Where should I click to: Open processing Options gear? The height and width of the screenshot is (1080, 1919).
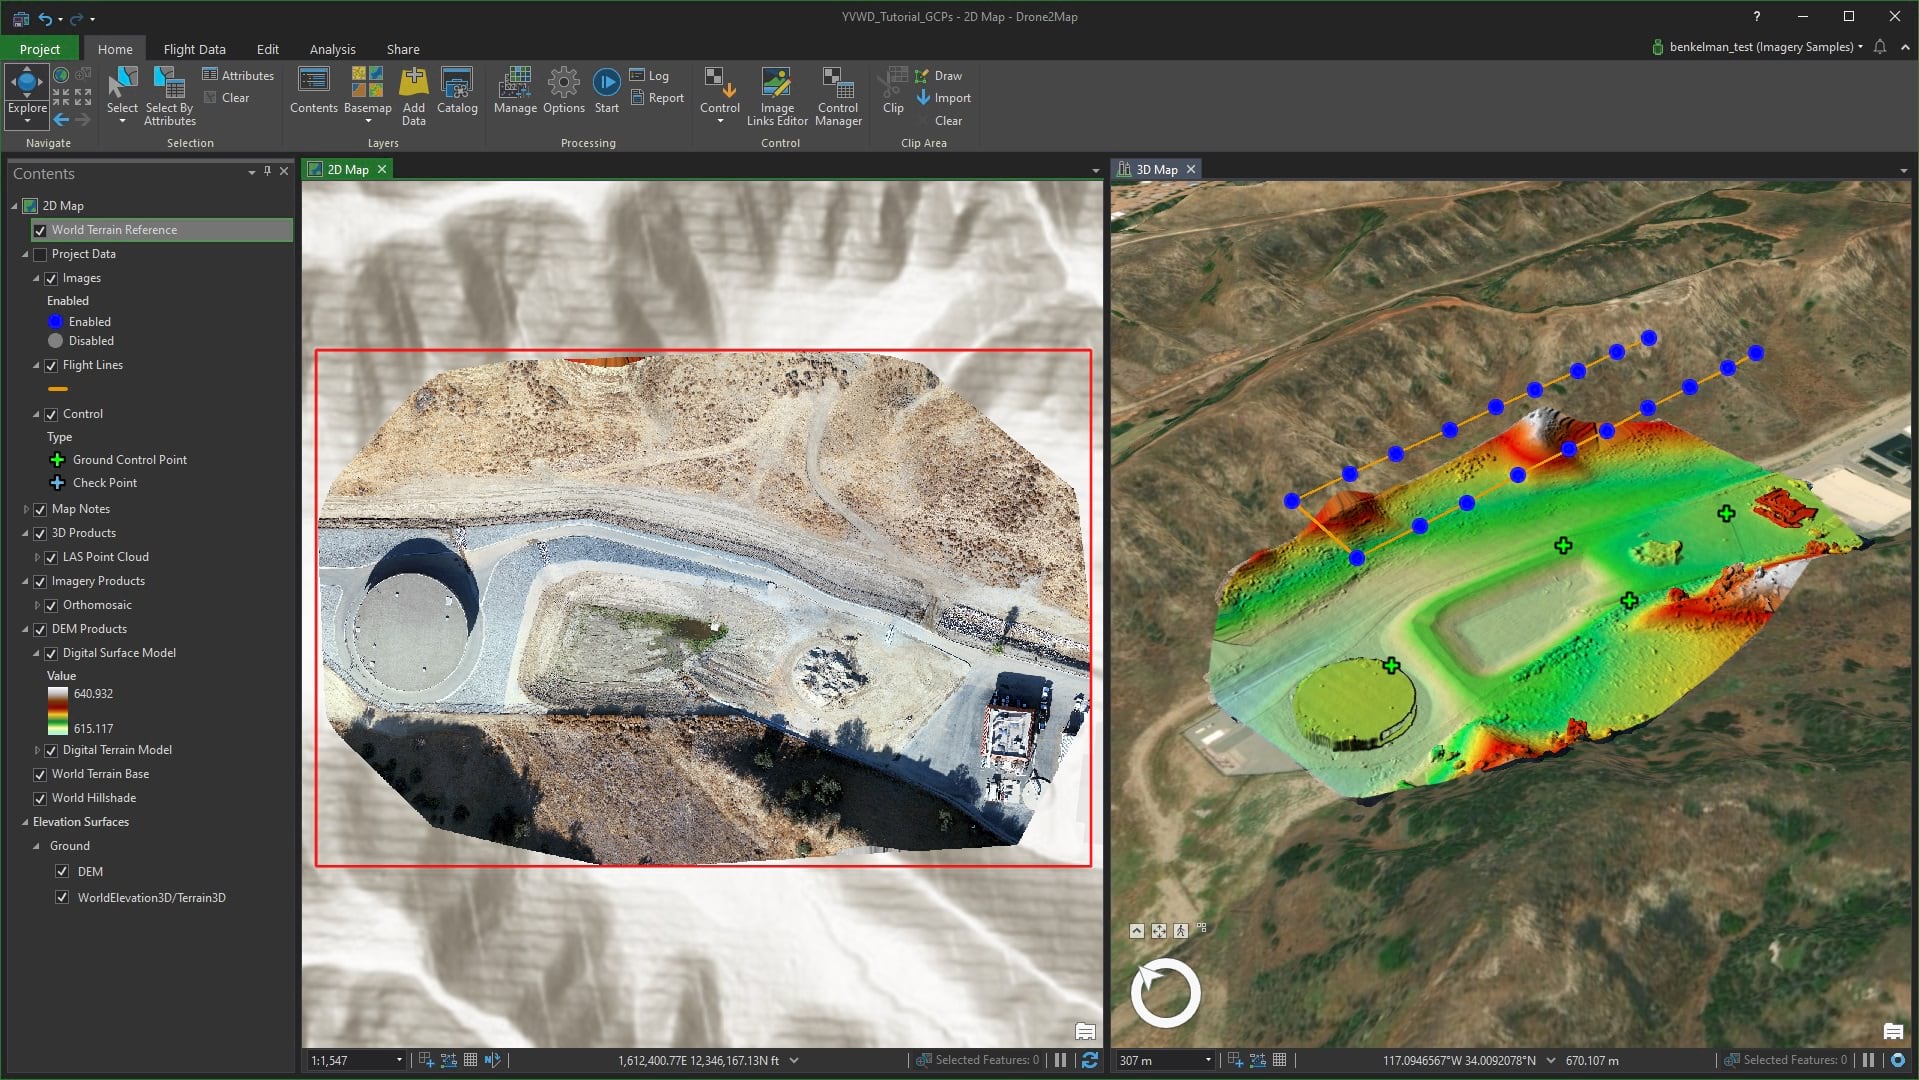(x=563, y=84)
